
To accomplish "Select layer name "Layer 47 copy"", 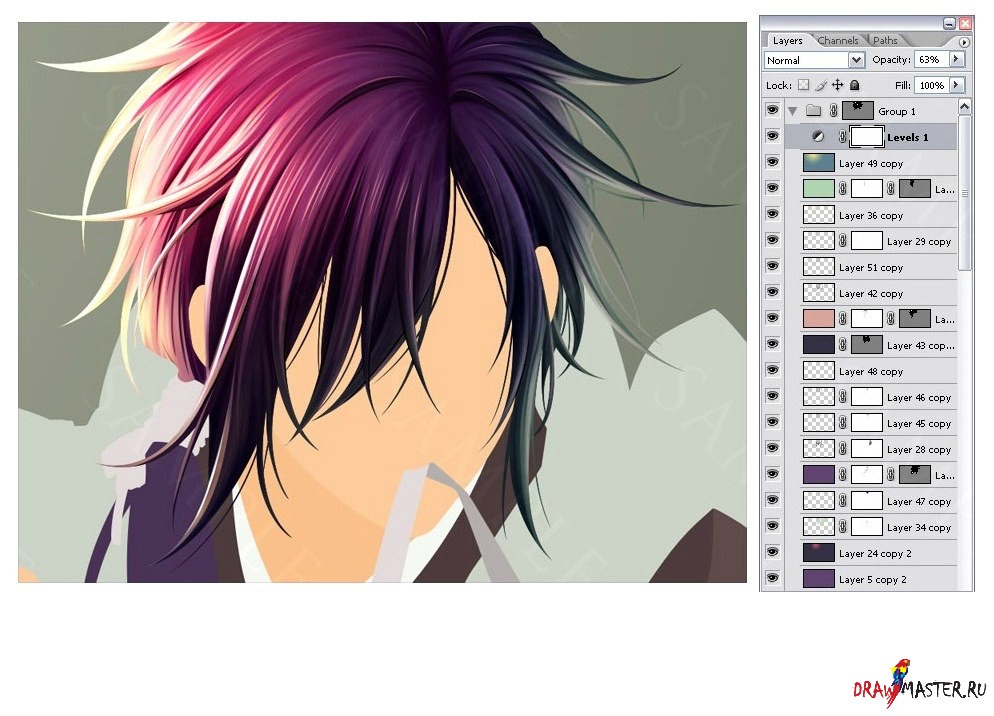I will coord(919,502).
